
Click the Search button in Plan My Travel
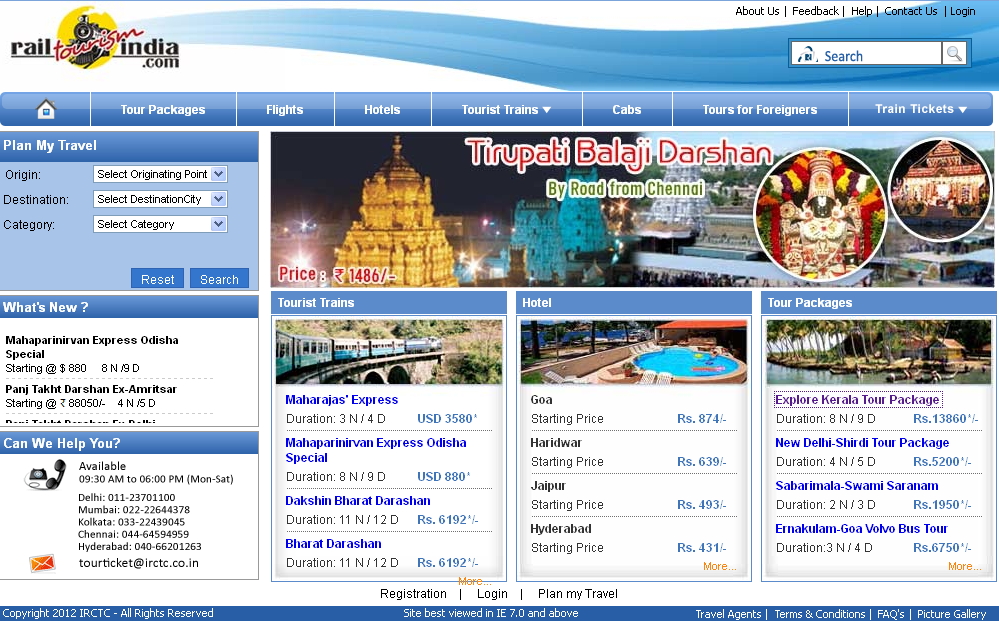219,279
